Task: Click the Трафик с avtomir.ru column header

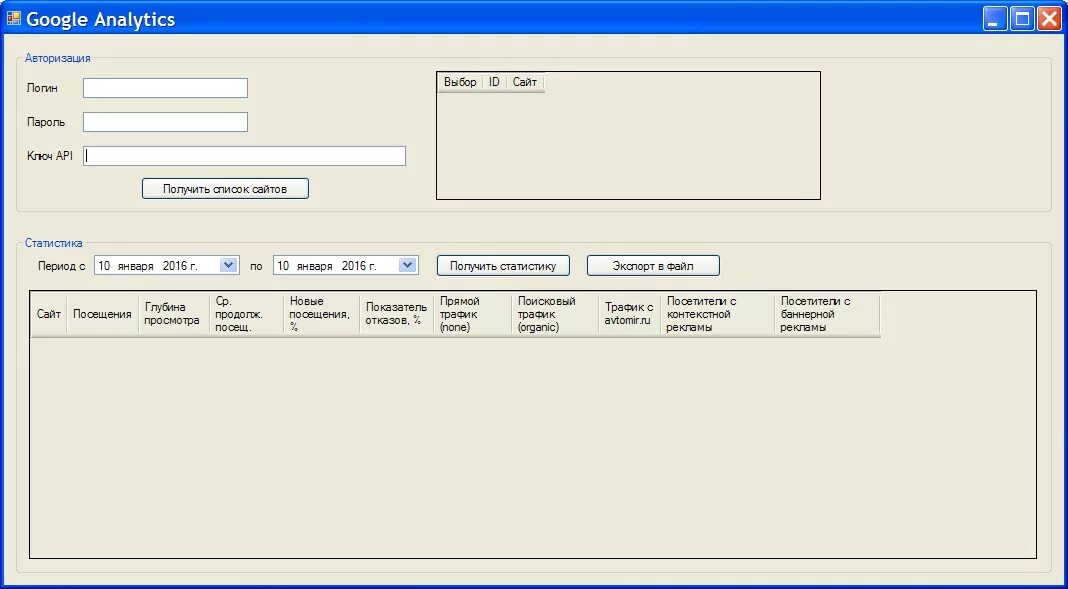Action: (x=629, y=314)
